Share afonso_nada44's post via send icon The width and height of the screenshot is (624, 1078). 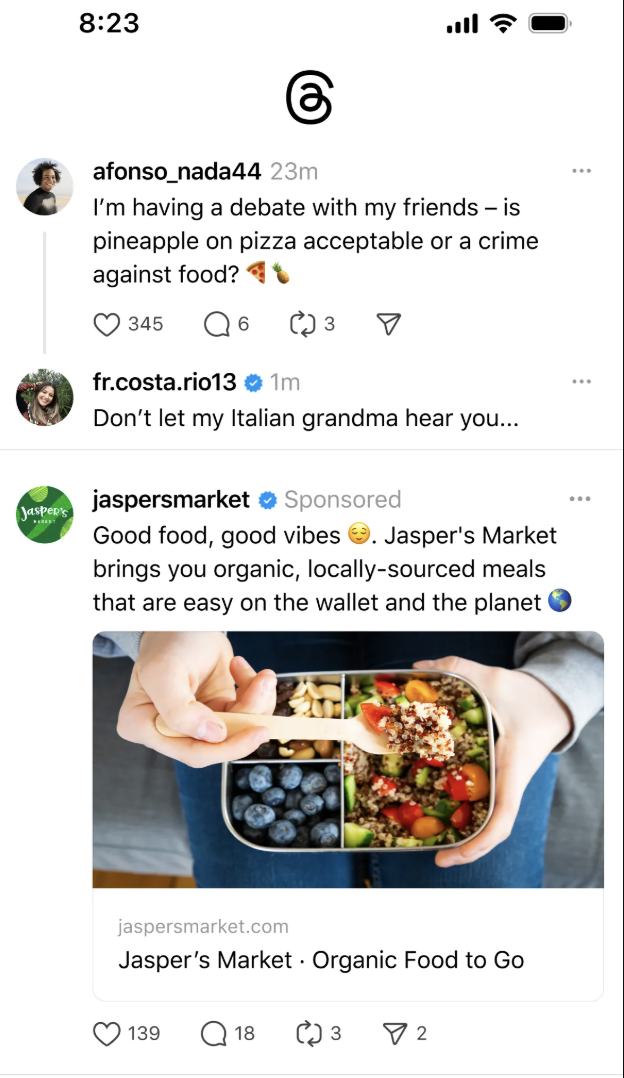pyautogui.click(x=389, y=324)
